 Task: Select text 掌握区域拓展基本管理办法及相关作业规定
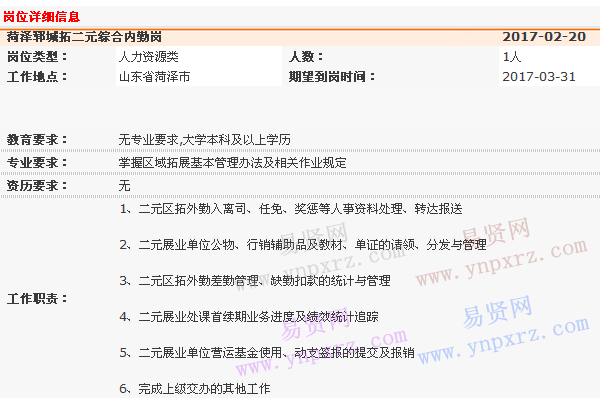232,163
